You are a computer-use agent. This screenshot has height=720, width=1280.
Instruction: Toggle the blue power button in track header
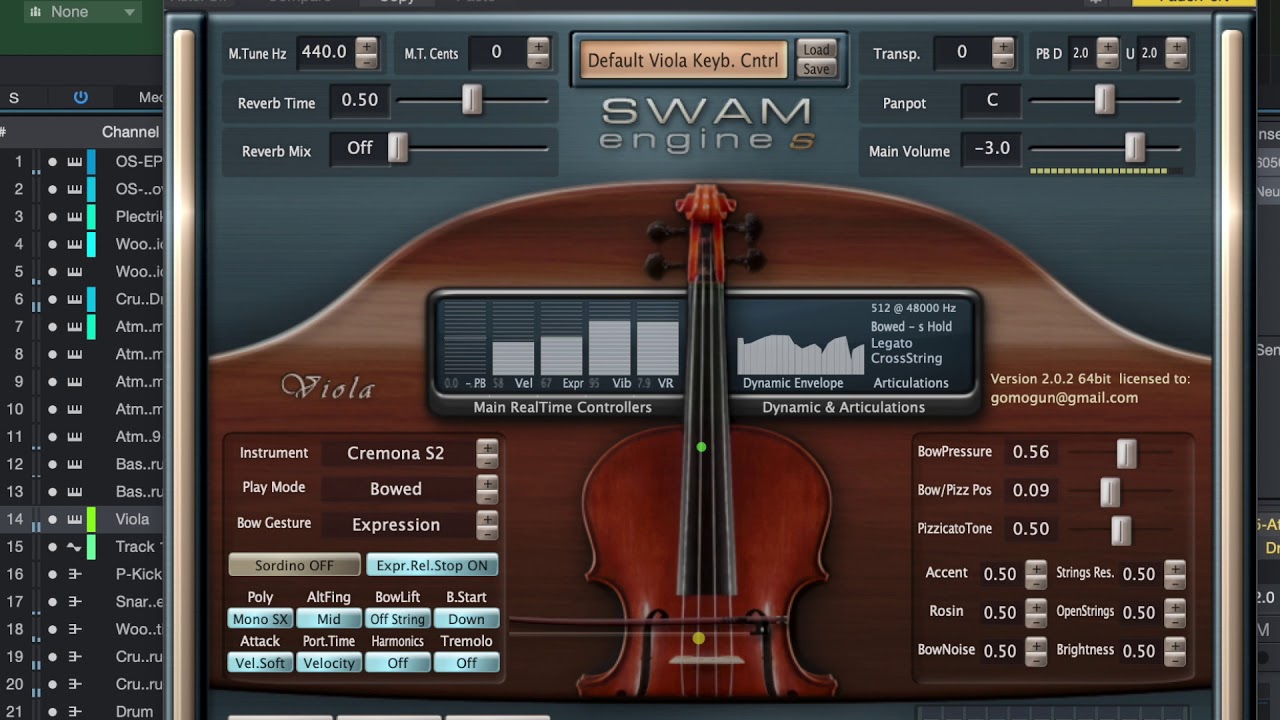pyautogui.click(x=81, y=97)
